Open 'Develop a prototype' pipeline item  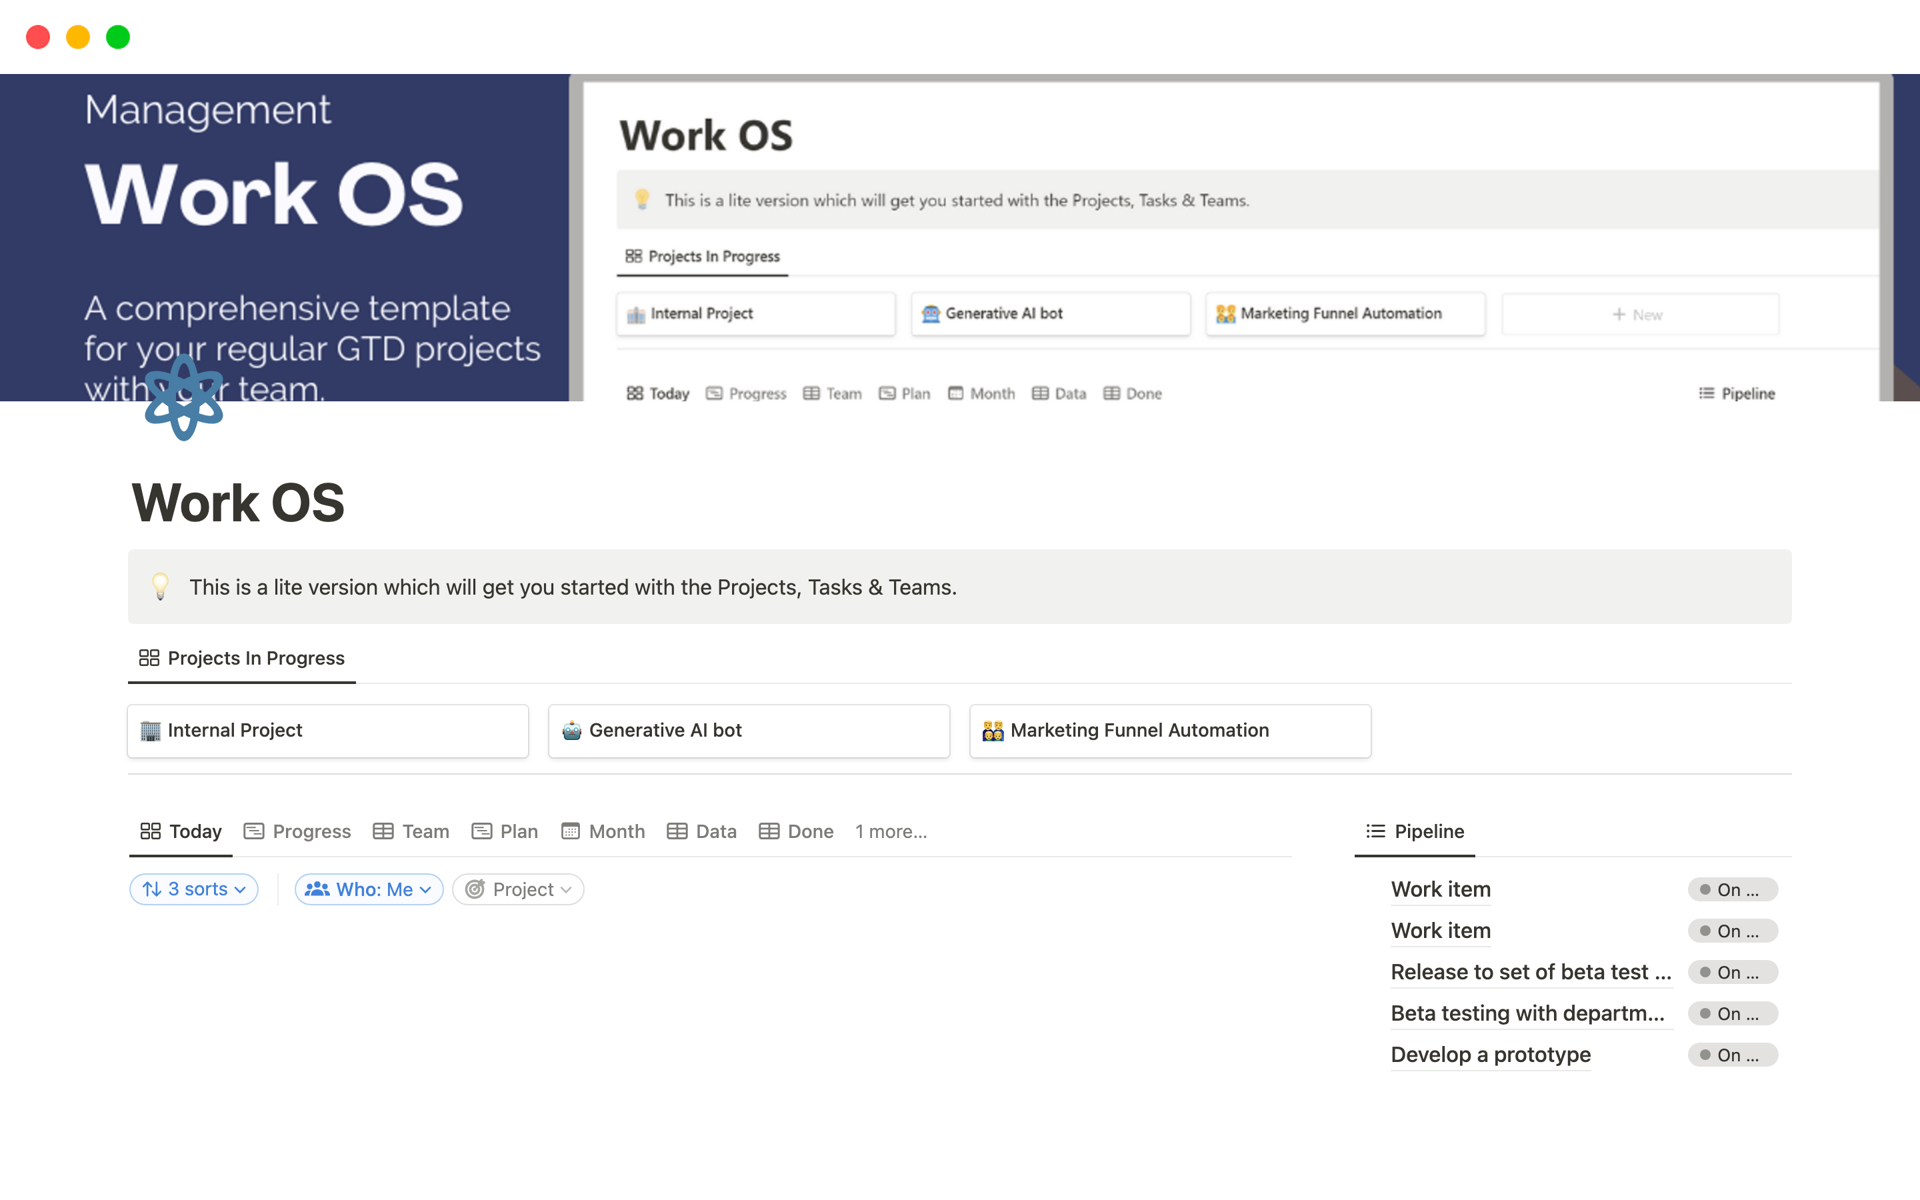pos(1491,1055)
